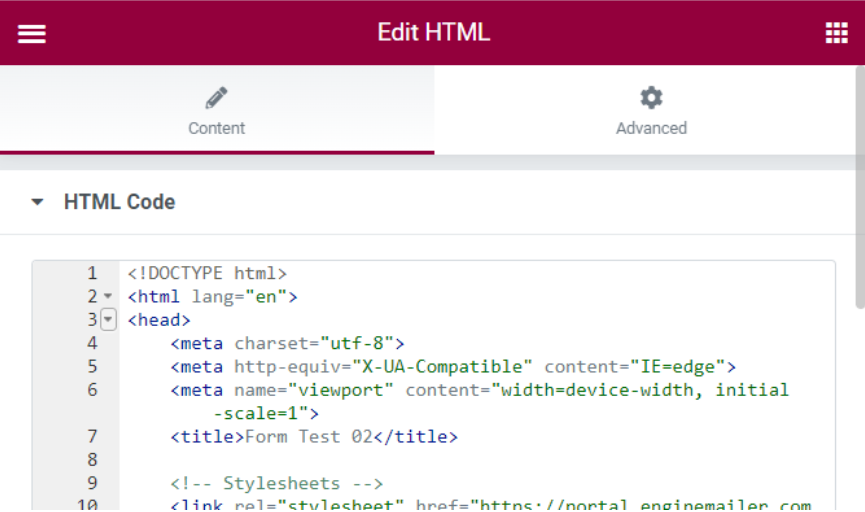The height and width of the screenshot is (512, 865).
Task: Fold the html tag on line 2
Action: click(x=107, y=297)
